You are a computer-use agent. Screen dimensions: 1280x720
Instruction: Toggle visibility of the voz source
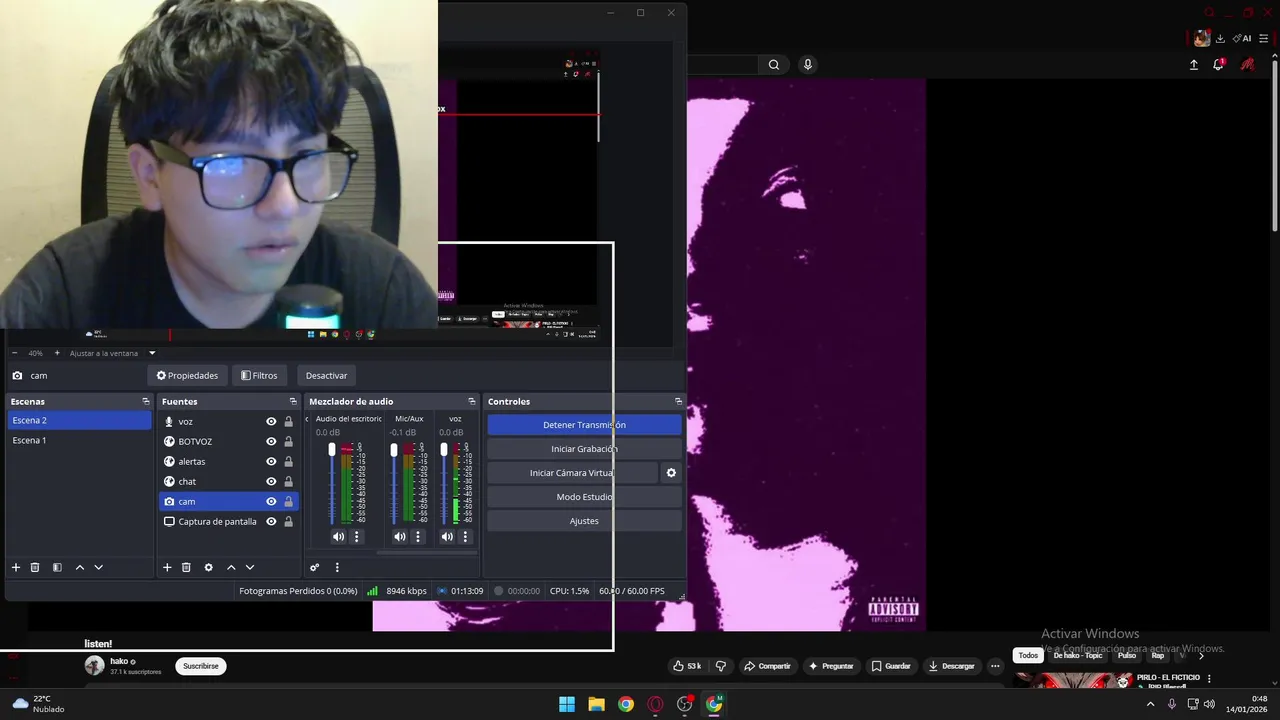[x=271, y=422]
